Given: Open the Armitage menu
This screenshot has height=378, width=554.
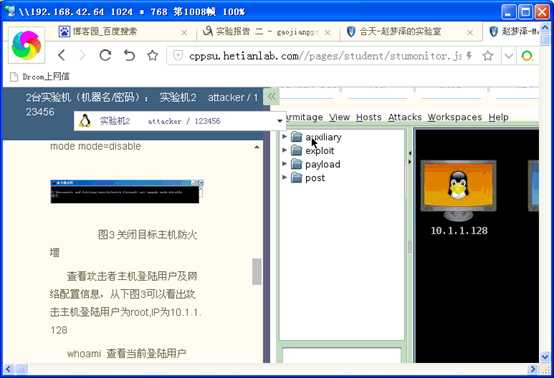Looking at the screenshot, I should [303, 117].
